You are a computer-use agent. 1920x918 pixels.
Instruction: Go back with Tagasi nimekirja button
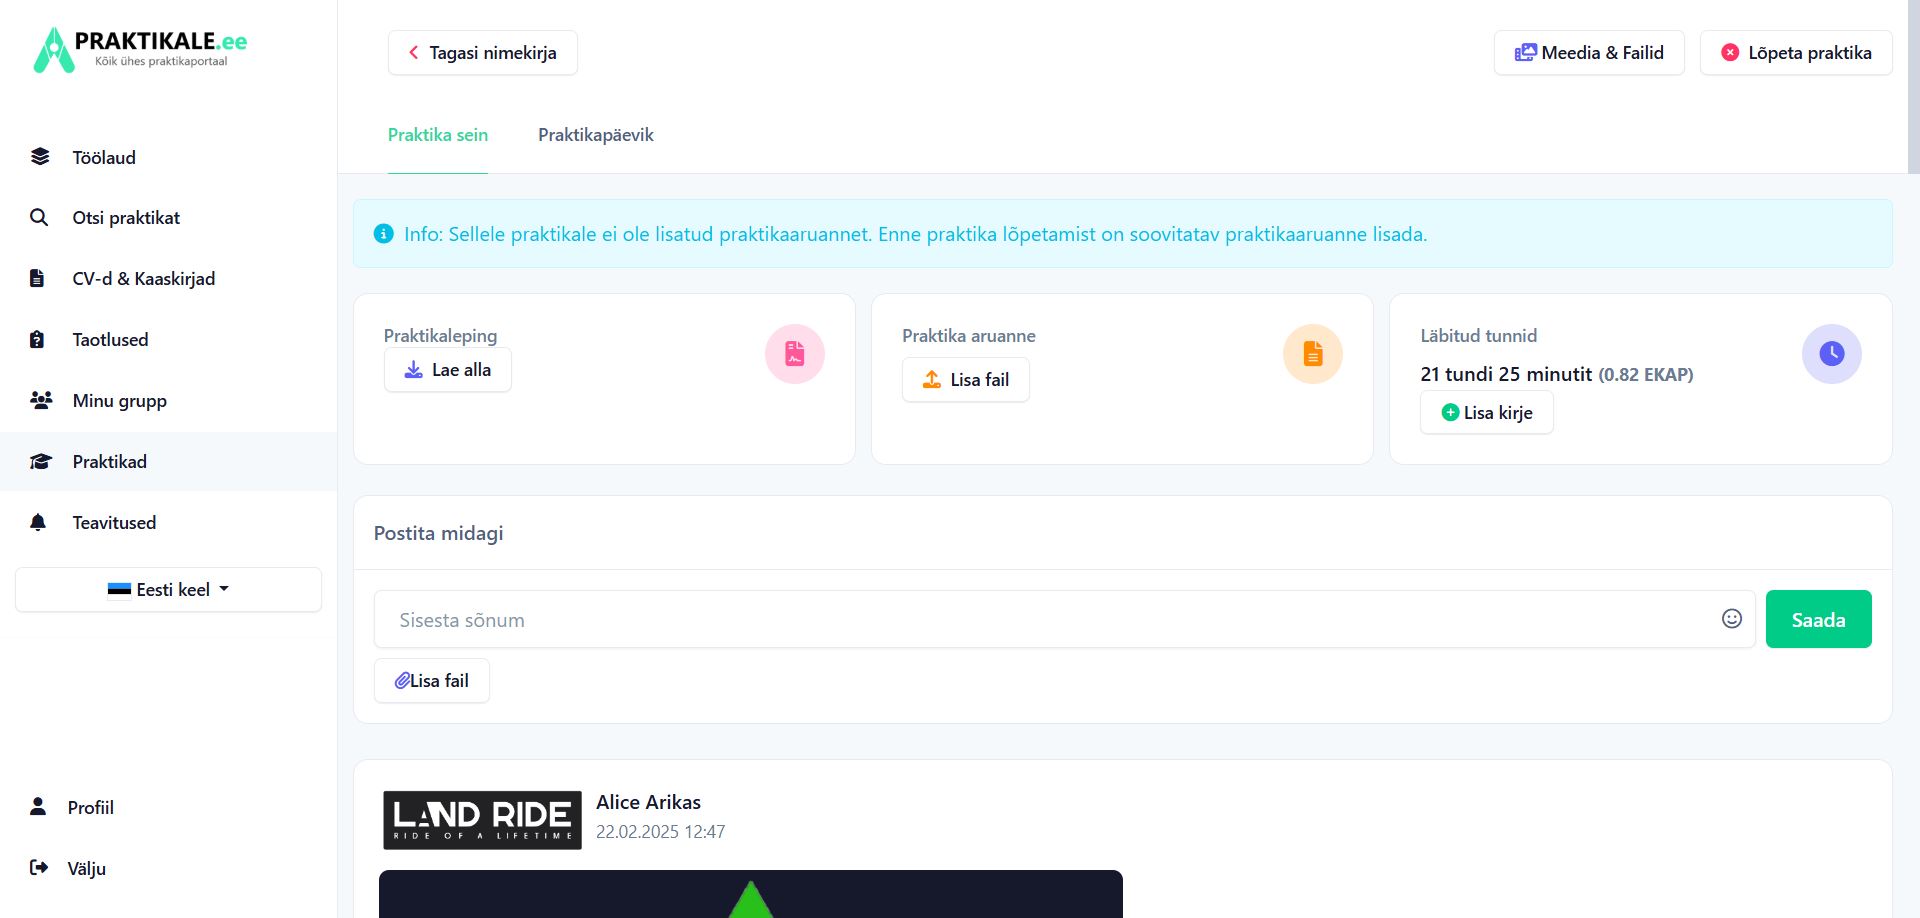point(482,53)
